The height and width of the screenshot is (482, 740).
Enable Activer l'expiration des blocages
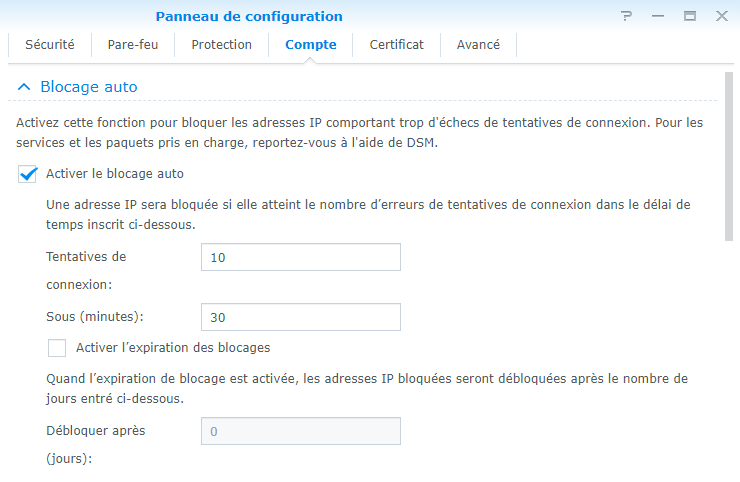(57, 348)
